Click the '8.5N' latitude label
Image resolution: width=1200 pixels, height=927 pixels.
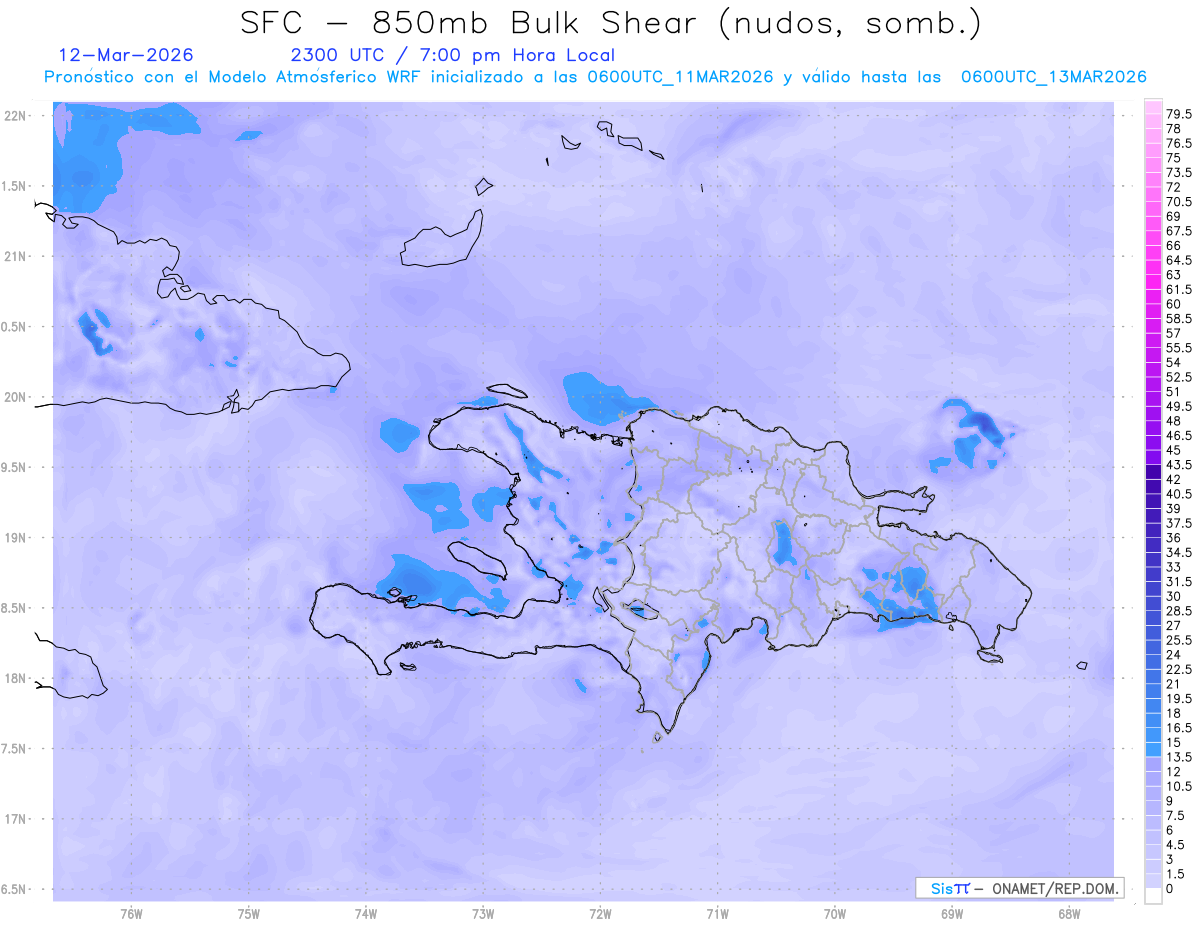click(x=15, y=608)
